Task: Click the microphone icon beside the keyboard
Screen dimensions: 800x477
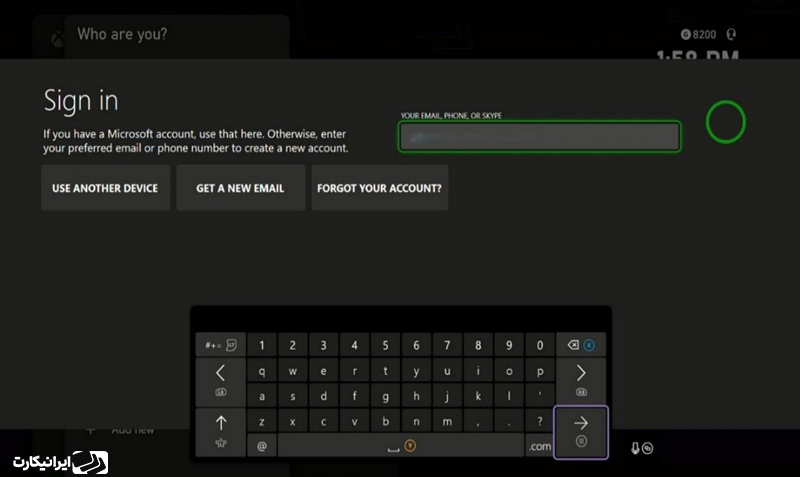Action: click(x=635, y=447)
